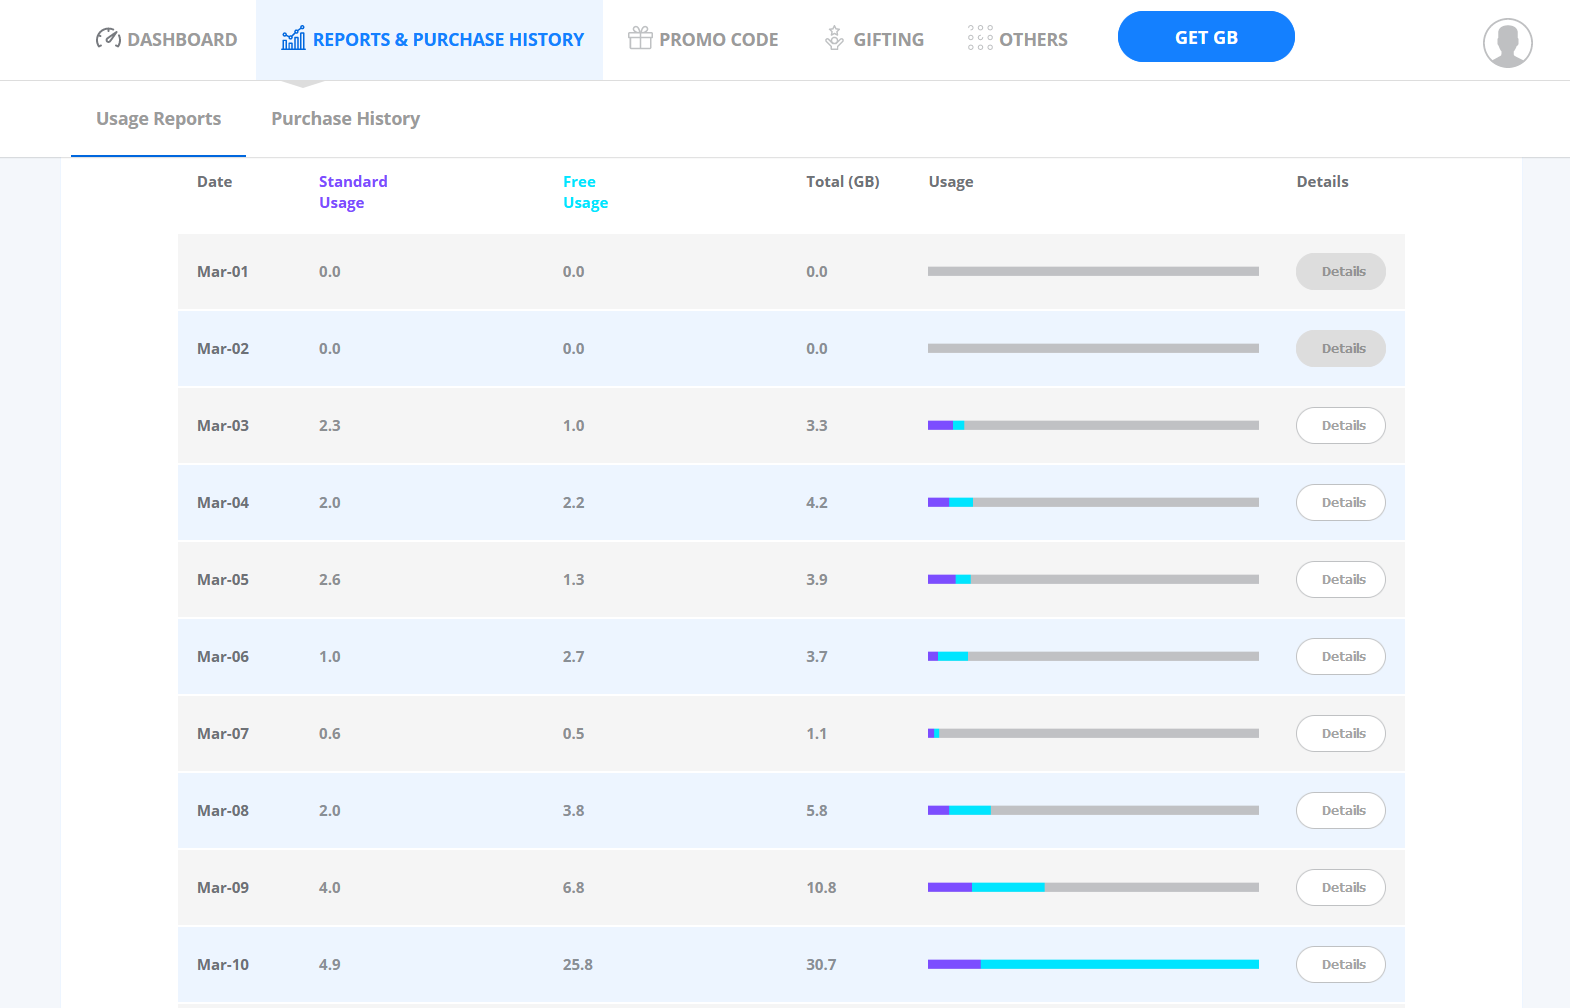Open Details for Mar-03
Screen dimensions: 1570x1008
[1341, 425]
